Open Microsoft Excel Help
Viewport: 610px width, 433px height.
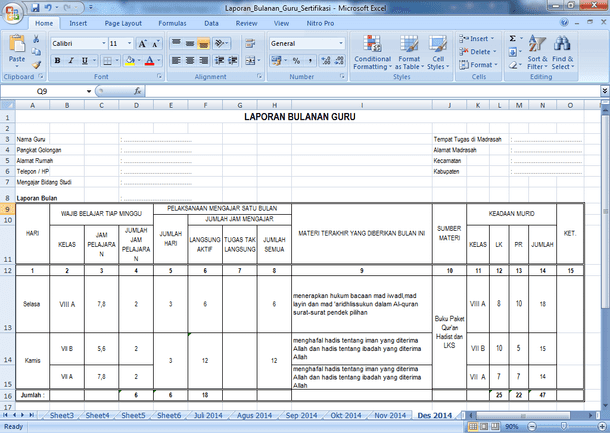[x=564, y=23]
